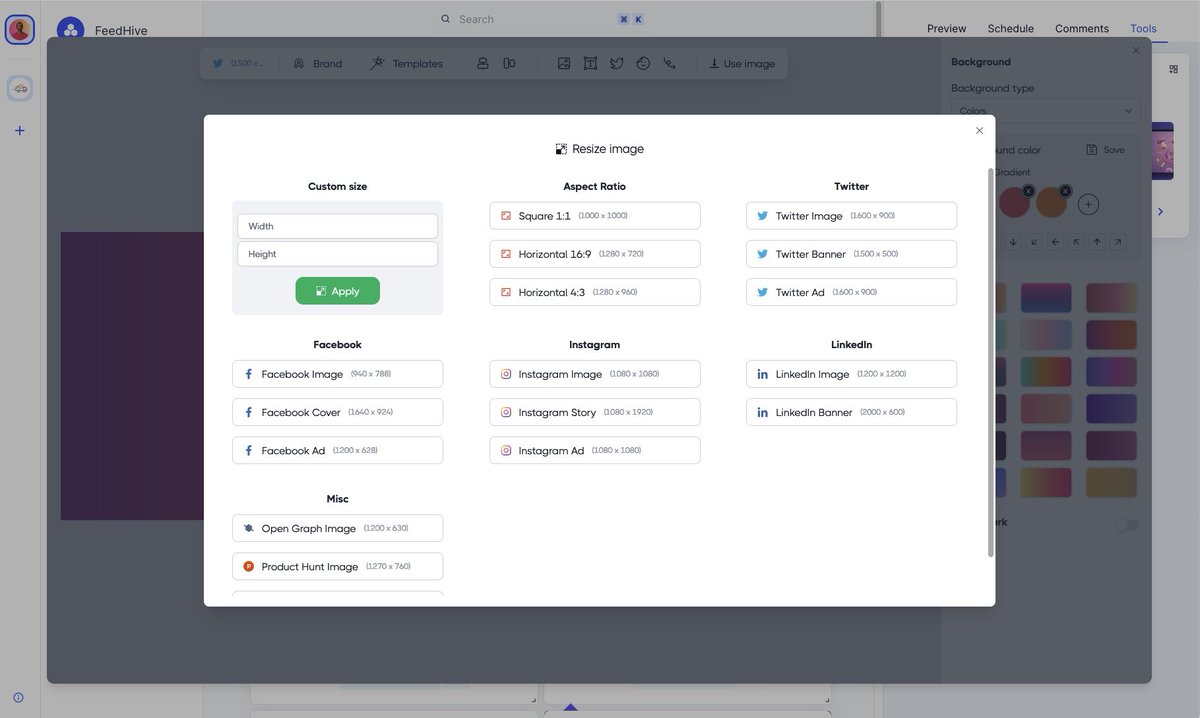The width and height of the screenshot is (1200, 718).
Task: Set gradient direction to up-right arrow
Action: tap(1118, 242)
